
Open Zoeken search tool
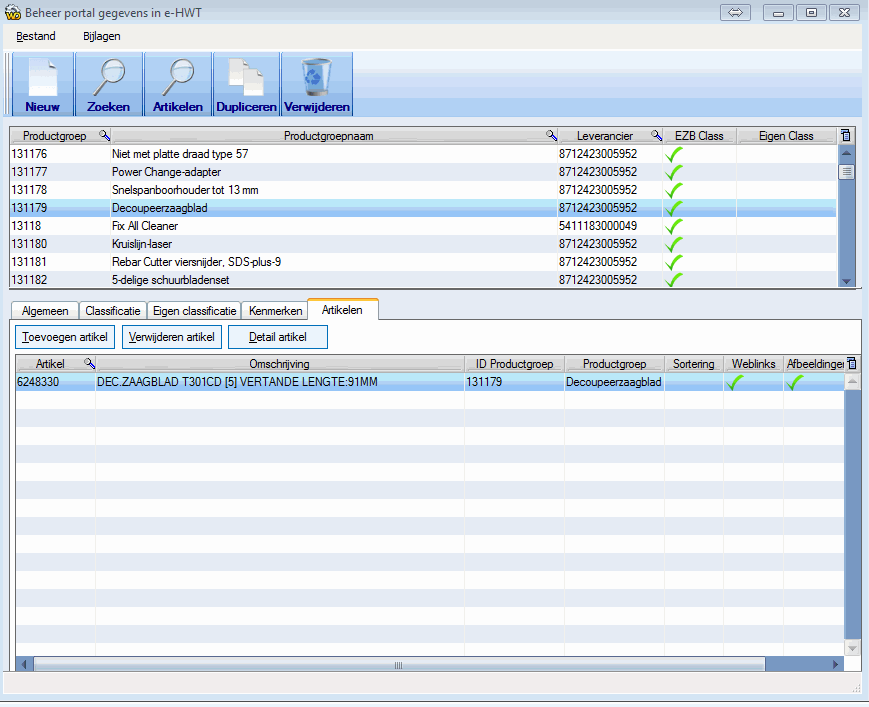point(109,84)
